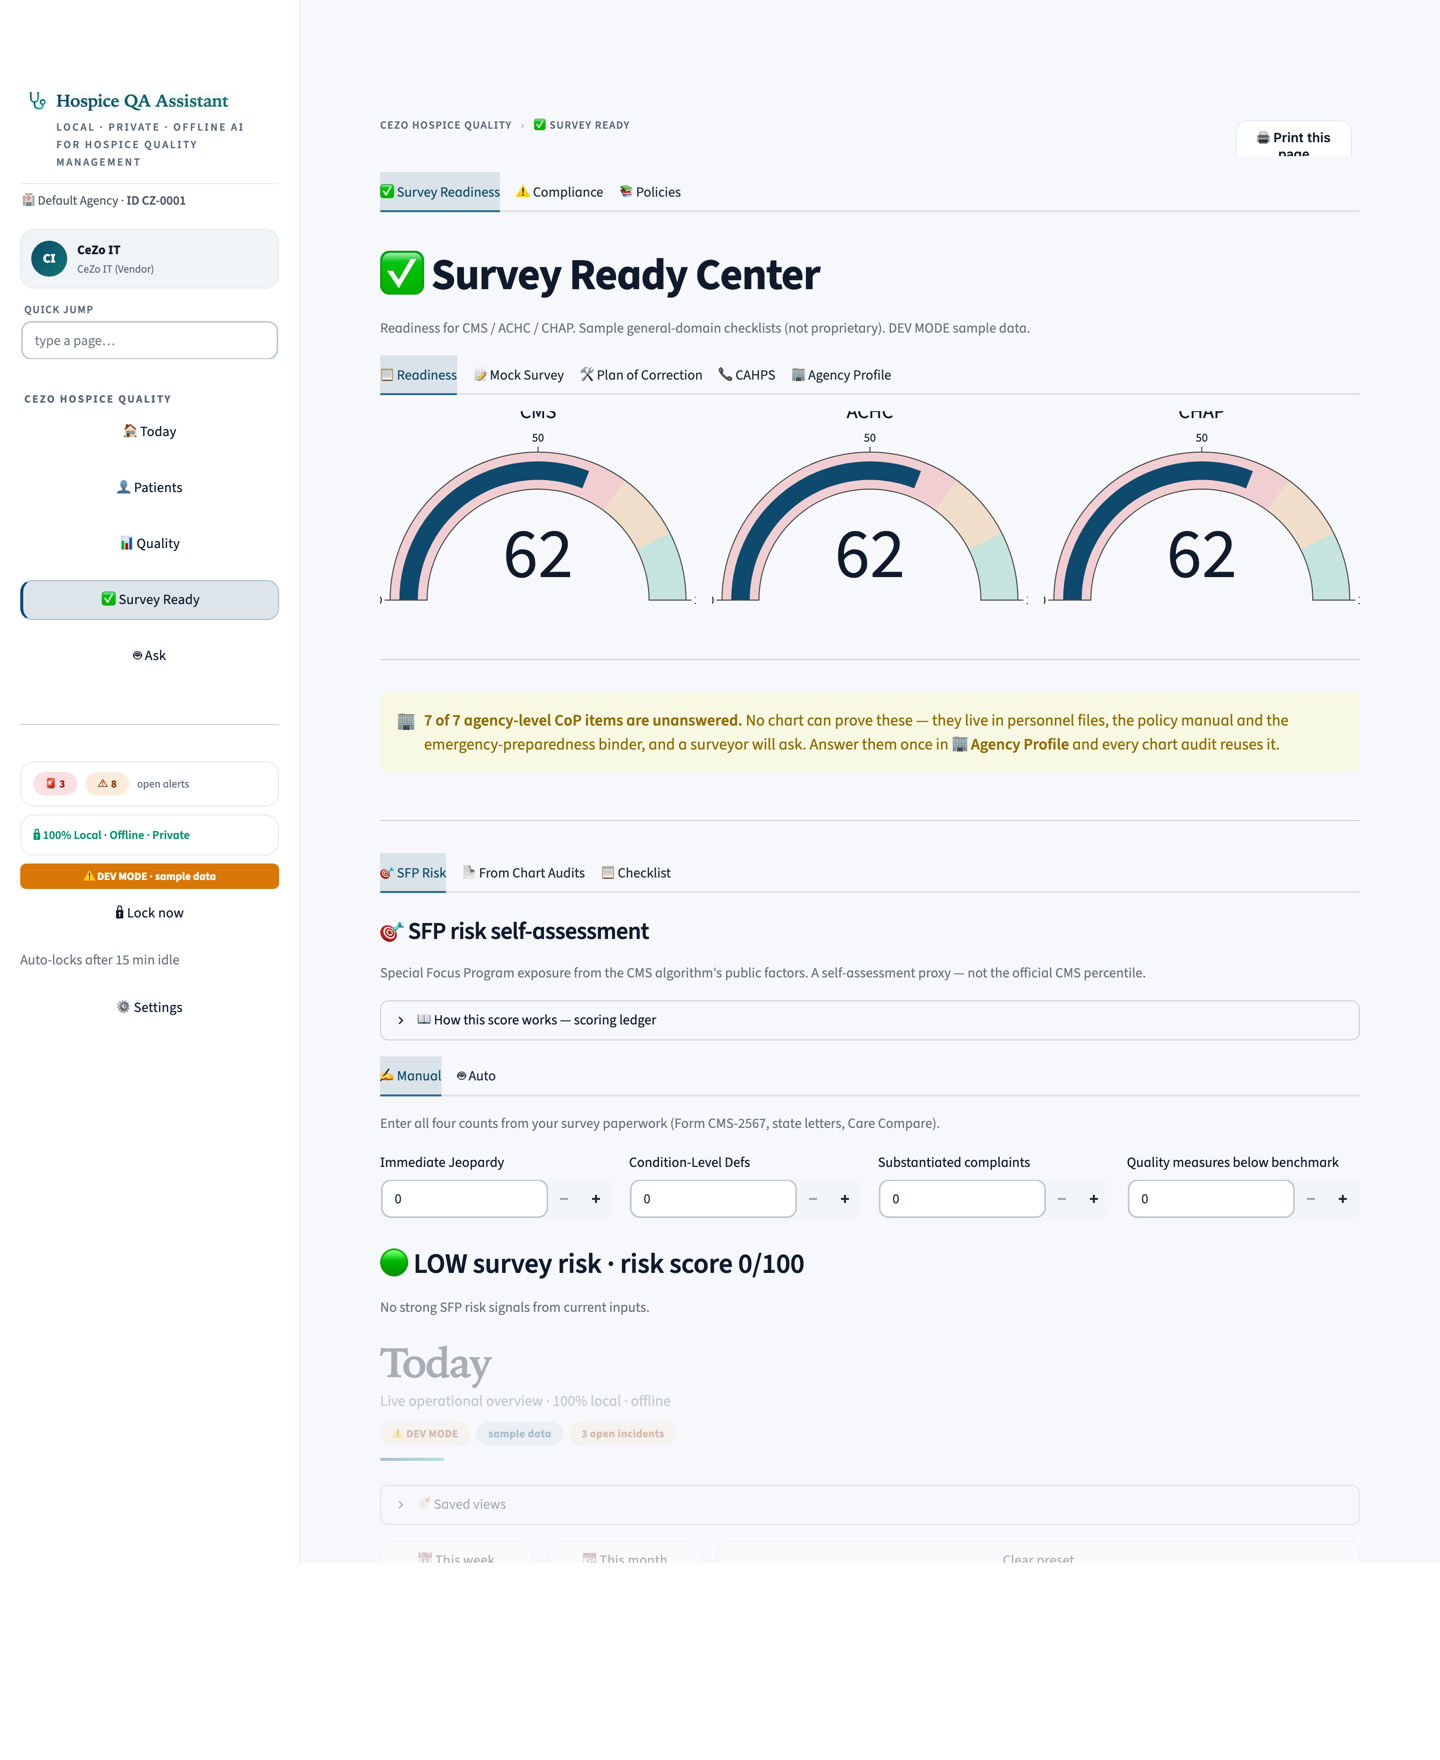Viewport: 1440px width, 1760px height.
Task: Switch to Policies tab
Action: click(650, 192)
